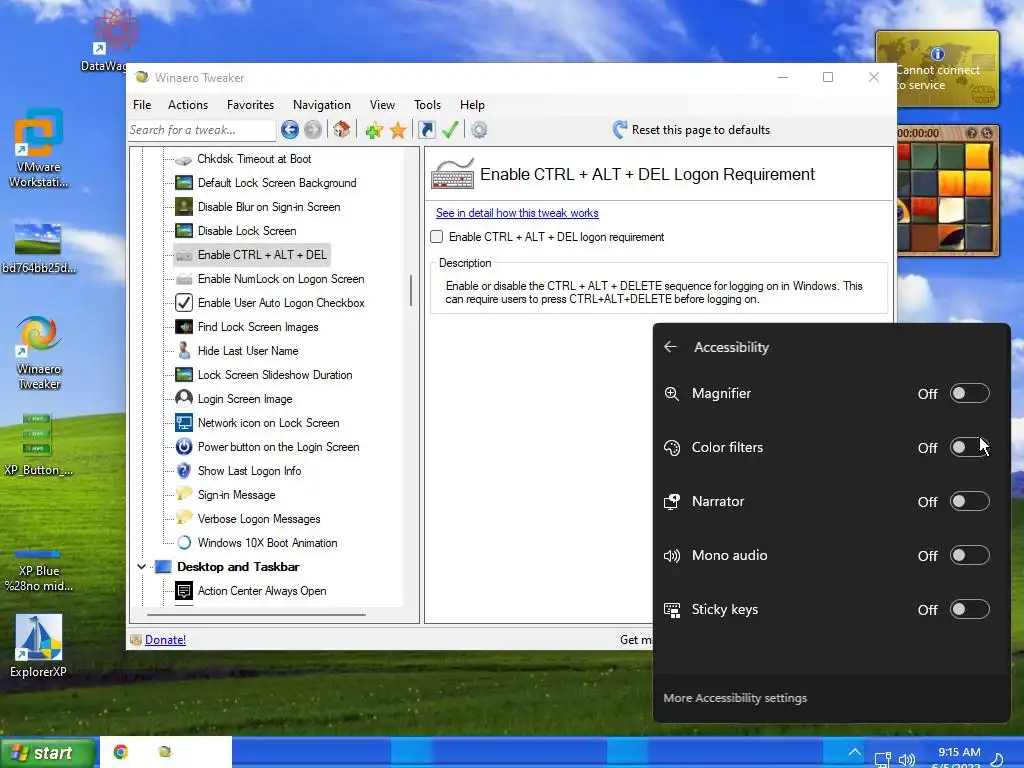The height and width of the screenshot is (768, 1024).
Task: Open the Help menu
Action: pos(472,104)
